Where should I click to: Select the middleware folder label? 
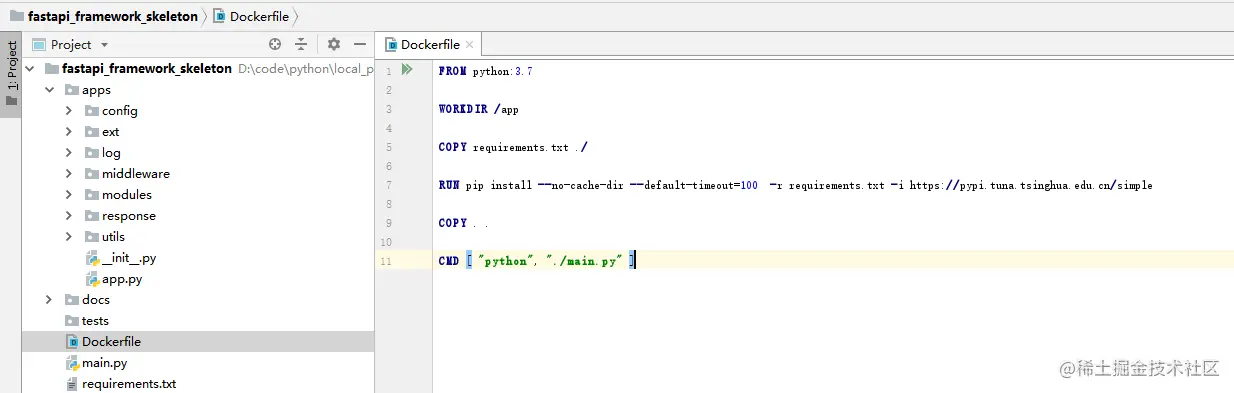136,174
